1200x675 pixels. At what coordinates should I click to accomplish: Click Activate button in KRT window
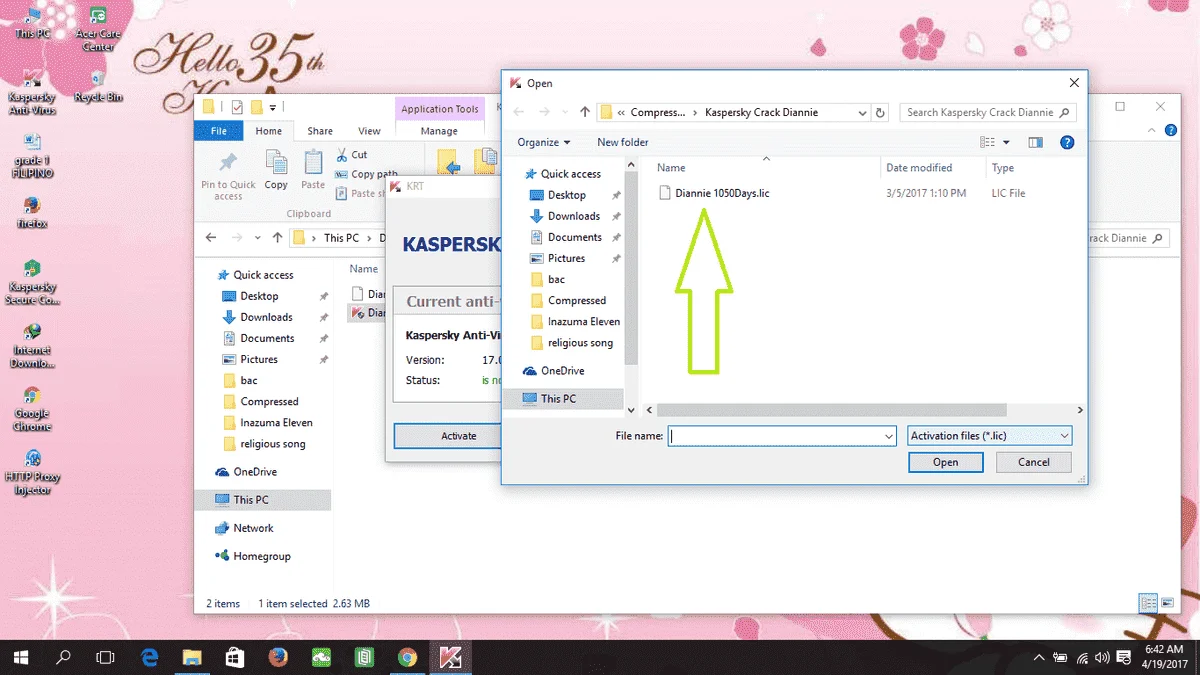point(459,436)
